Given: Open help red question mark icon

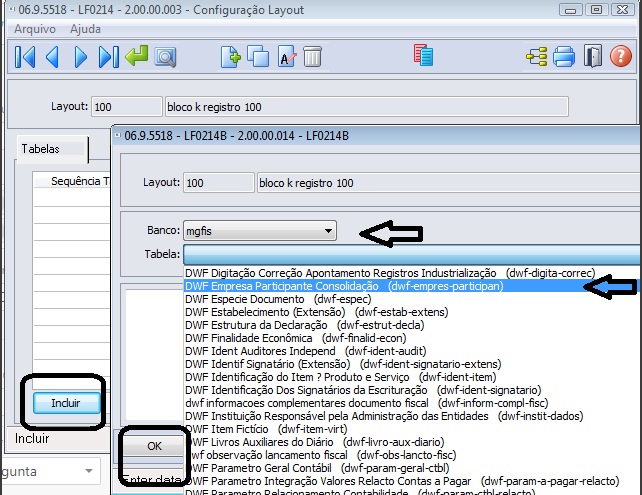Looking at the screenshot, I should tap(621, 56).
